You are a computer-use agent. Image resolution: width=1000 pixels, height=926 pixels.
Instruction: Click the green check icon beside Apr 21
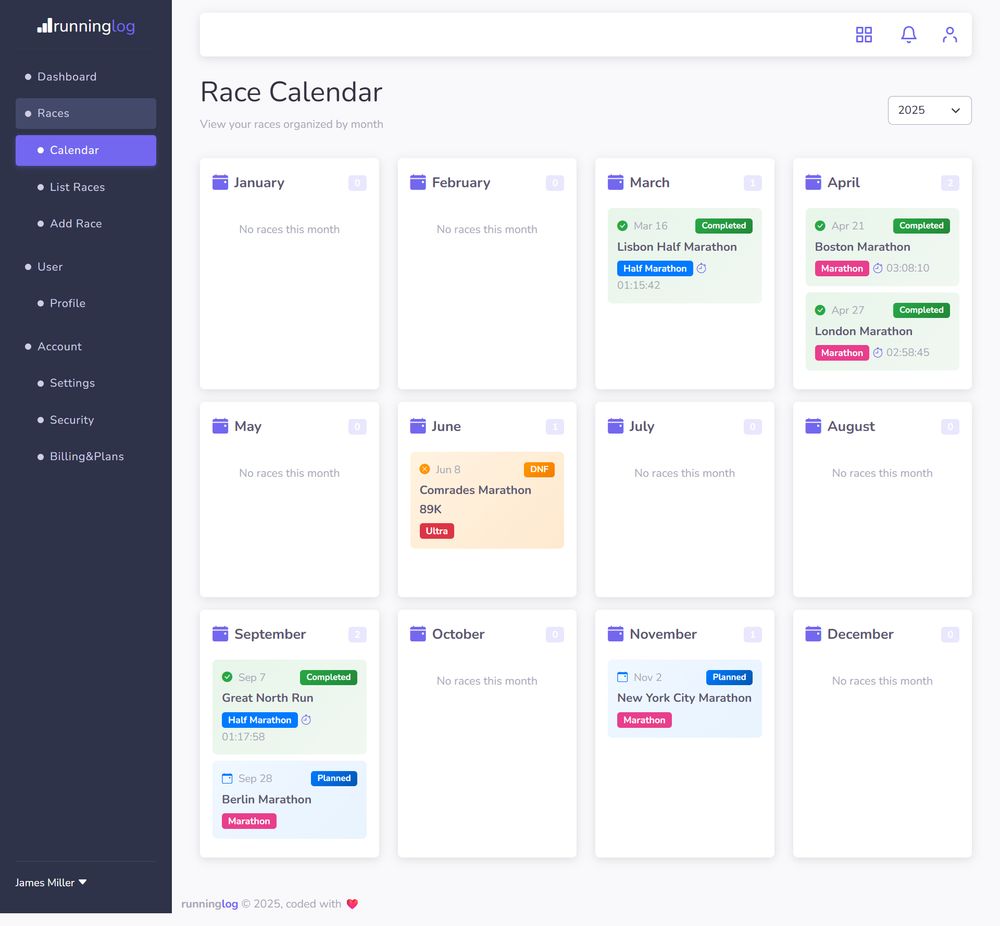click(820, 226)
